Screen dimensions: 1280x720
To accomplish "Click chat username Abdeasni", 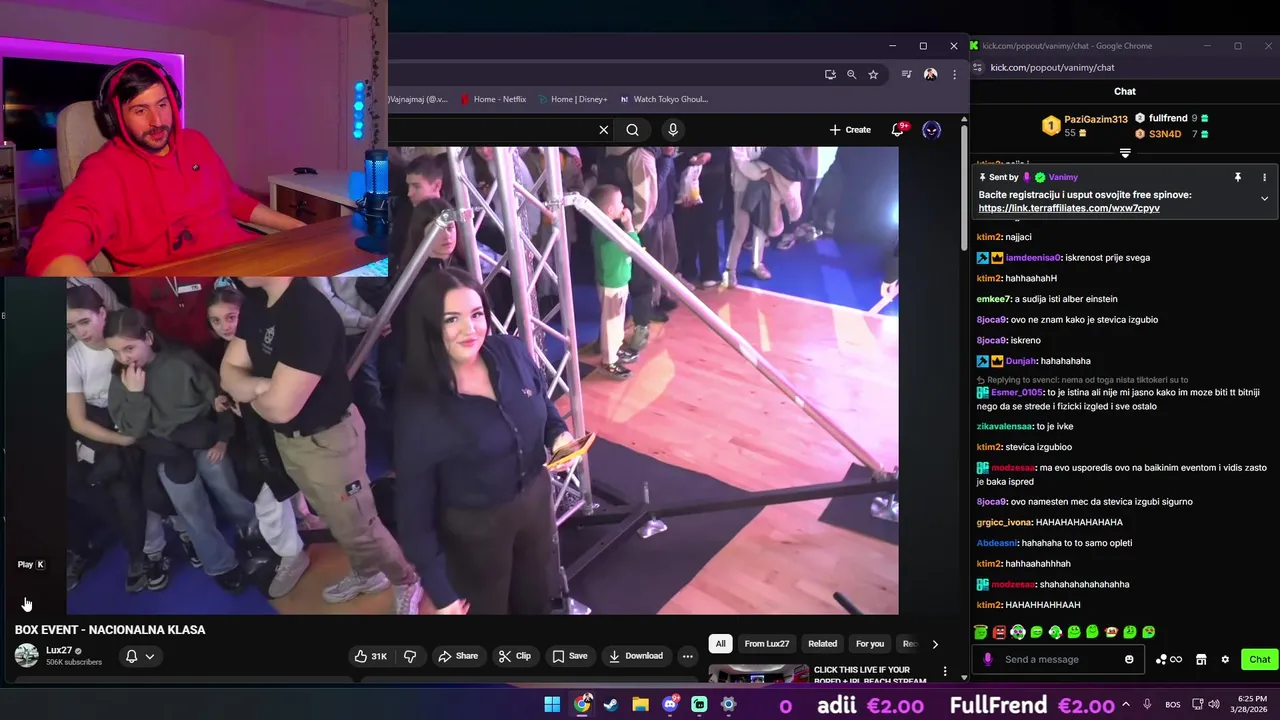I will [997, 543].
